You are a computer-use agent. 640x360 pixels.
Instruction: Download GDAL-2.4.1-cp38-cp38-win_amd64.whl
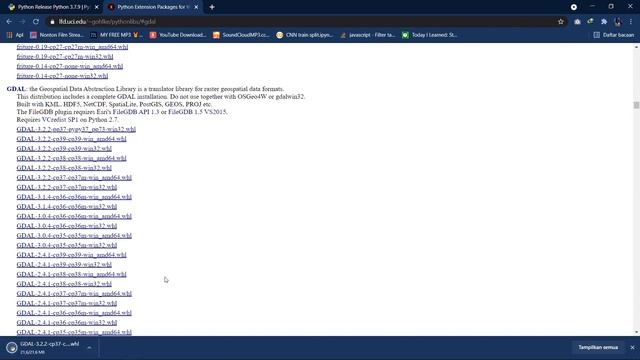coord(71,274)
